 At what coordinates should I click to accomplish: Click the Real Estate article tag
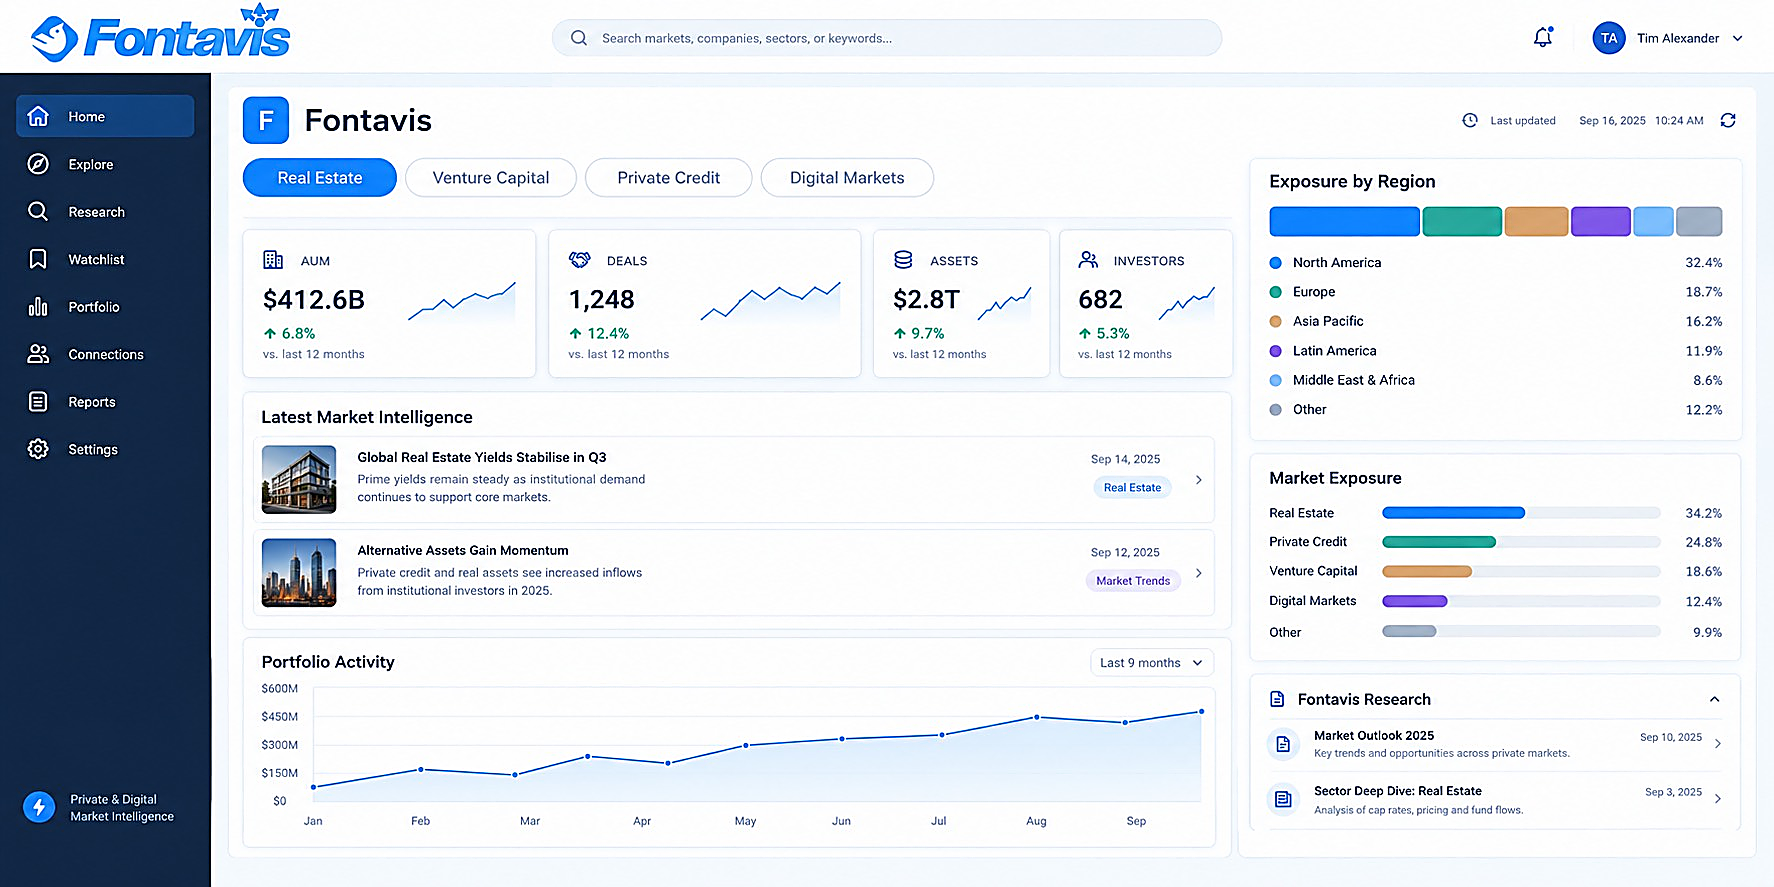(1132, 487)
